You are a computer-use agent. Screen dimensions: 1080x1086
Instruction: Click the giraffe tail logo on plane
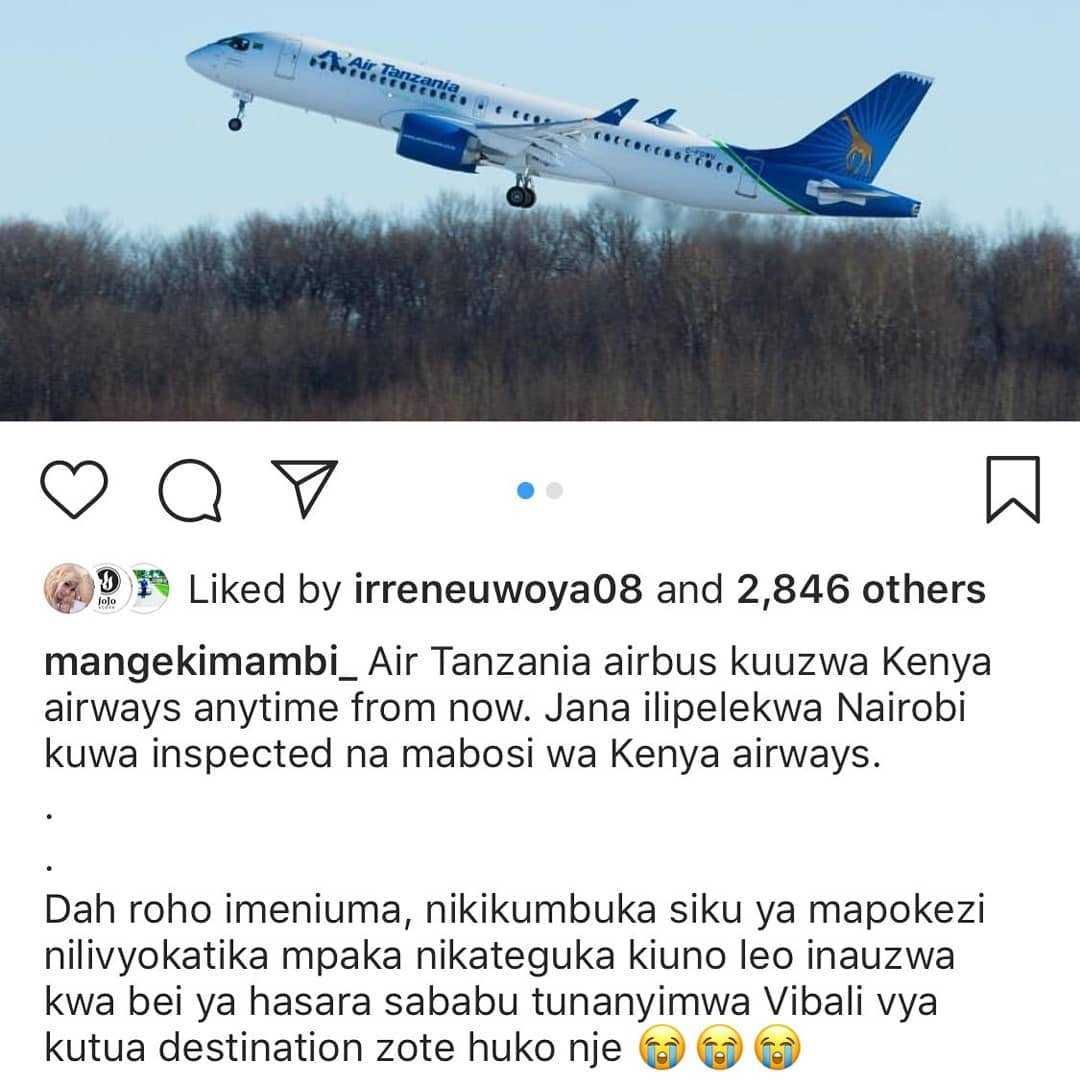tap(857, 143)
